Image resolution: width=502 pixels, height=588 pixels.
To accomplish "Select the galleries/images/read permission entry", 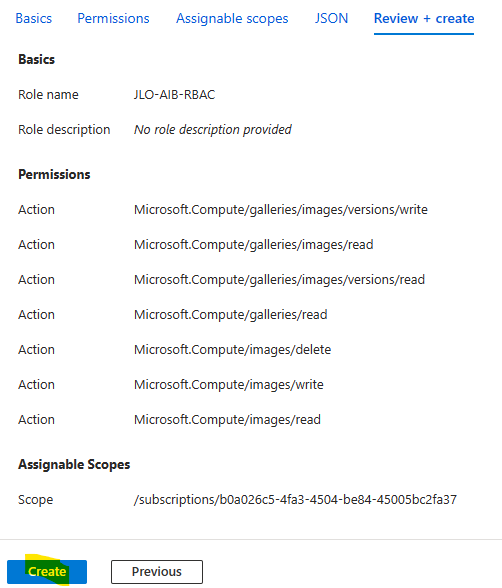I will click(253, 244).
